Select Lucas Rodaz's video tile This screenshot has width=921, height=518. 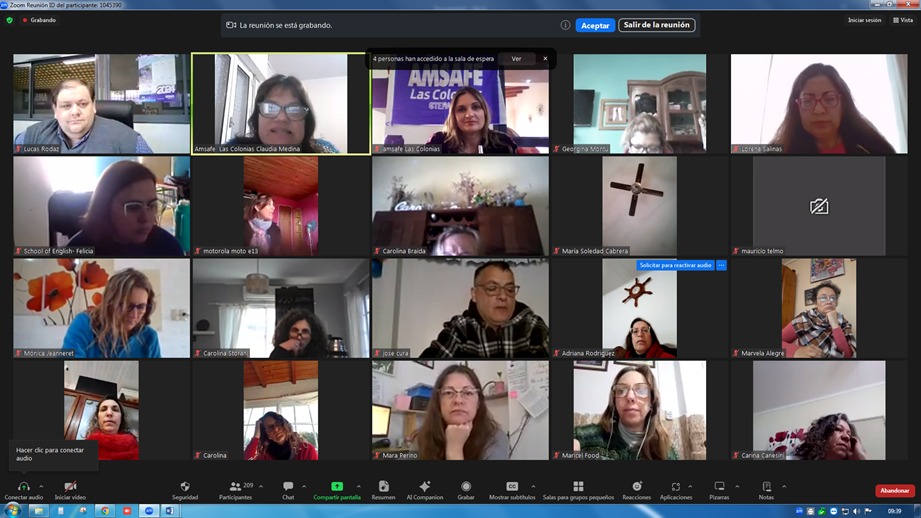point(101,103)
